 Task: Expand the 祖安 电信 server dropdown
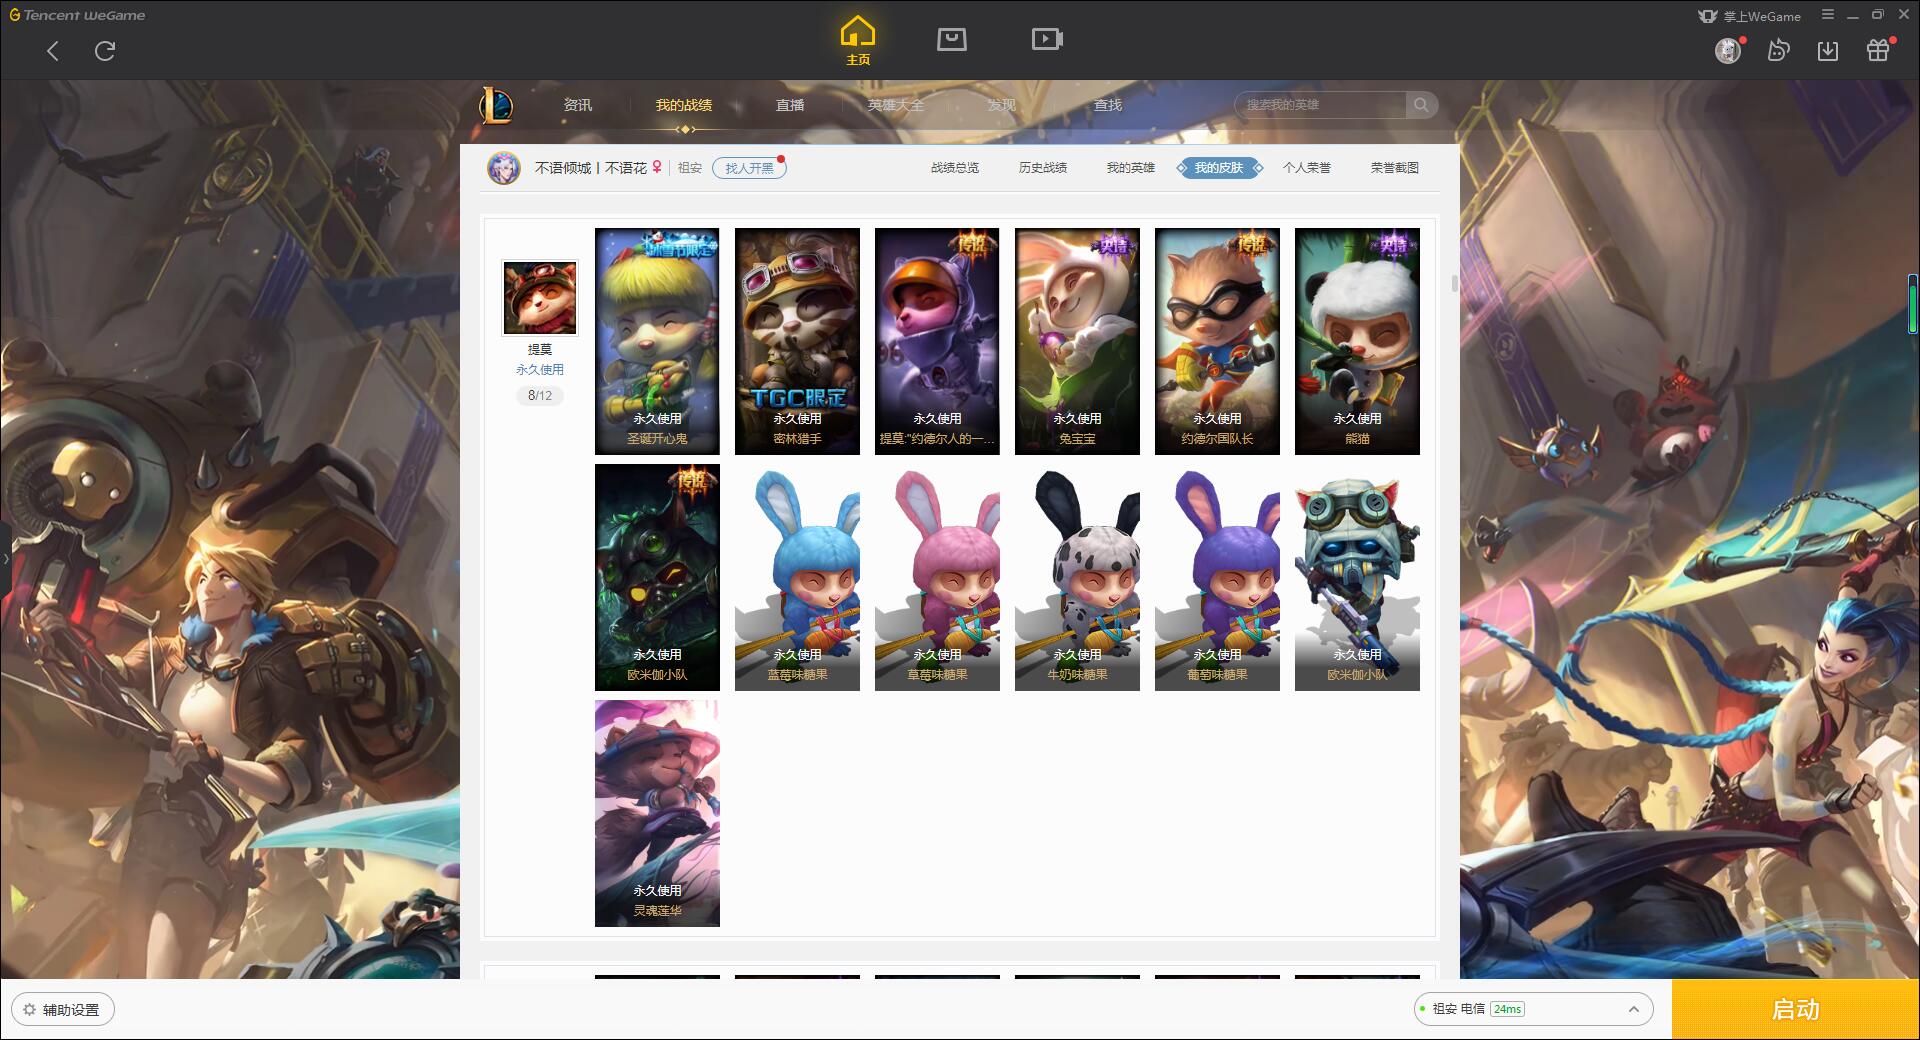coord(1533,1009)
